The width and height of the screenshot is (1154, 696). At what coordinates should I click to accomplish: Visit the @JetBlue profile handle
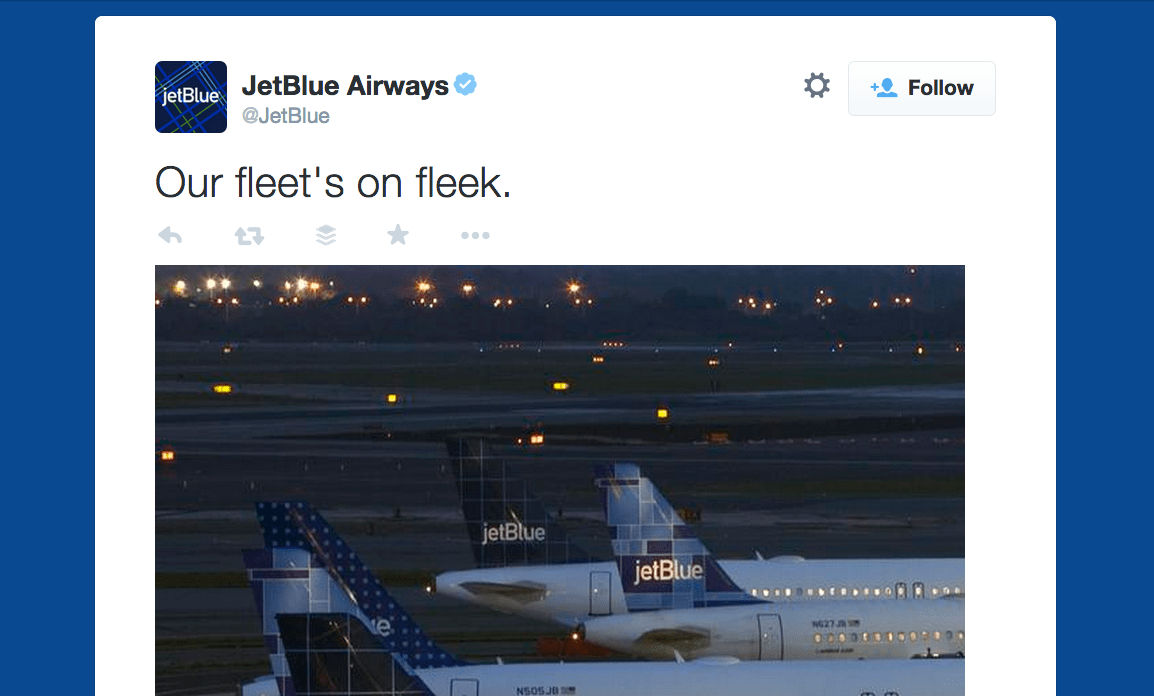pyautogui.click(x=289, y=115)
